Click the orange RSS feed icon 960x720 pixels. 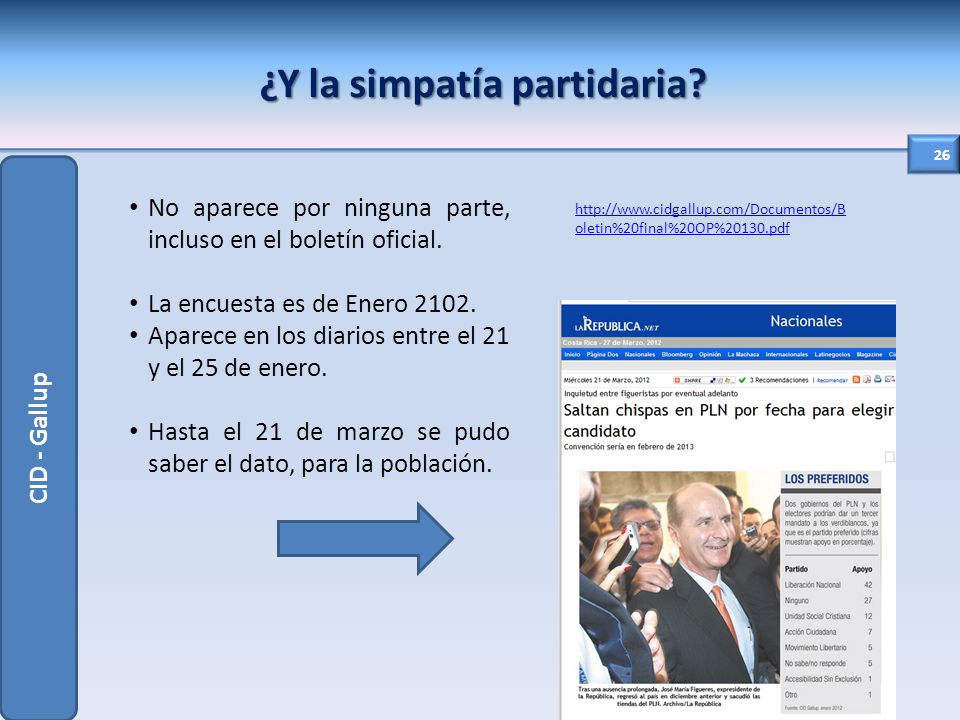pos(857,380)
